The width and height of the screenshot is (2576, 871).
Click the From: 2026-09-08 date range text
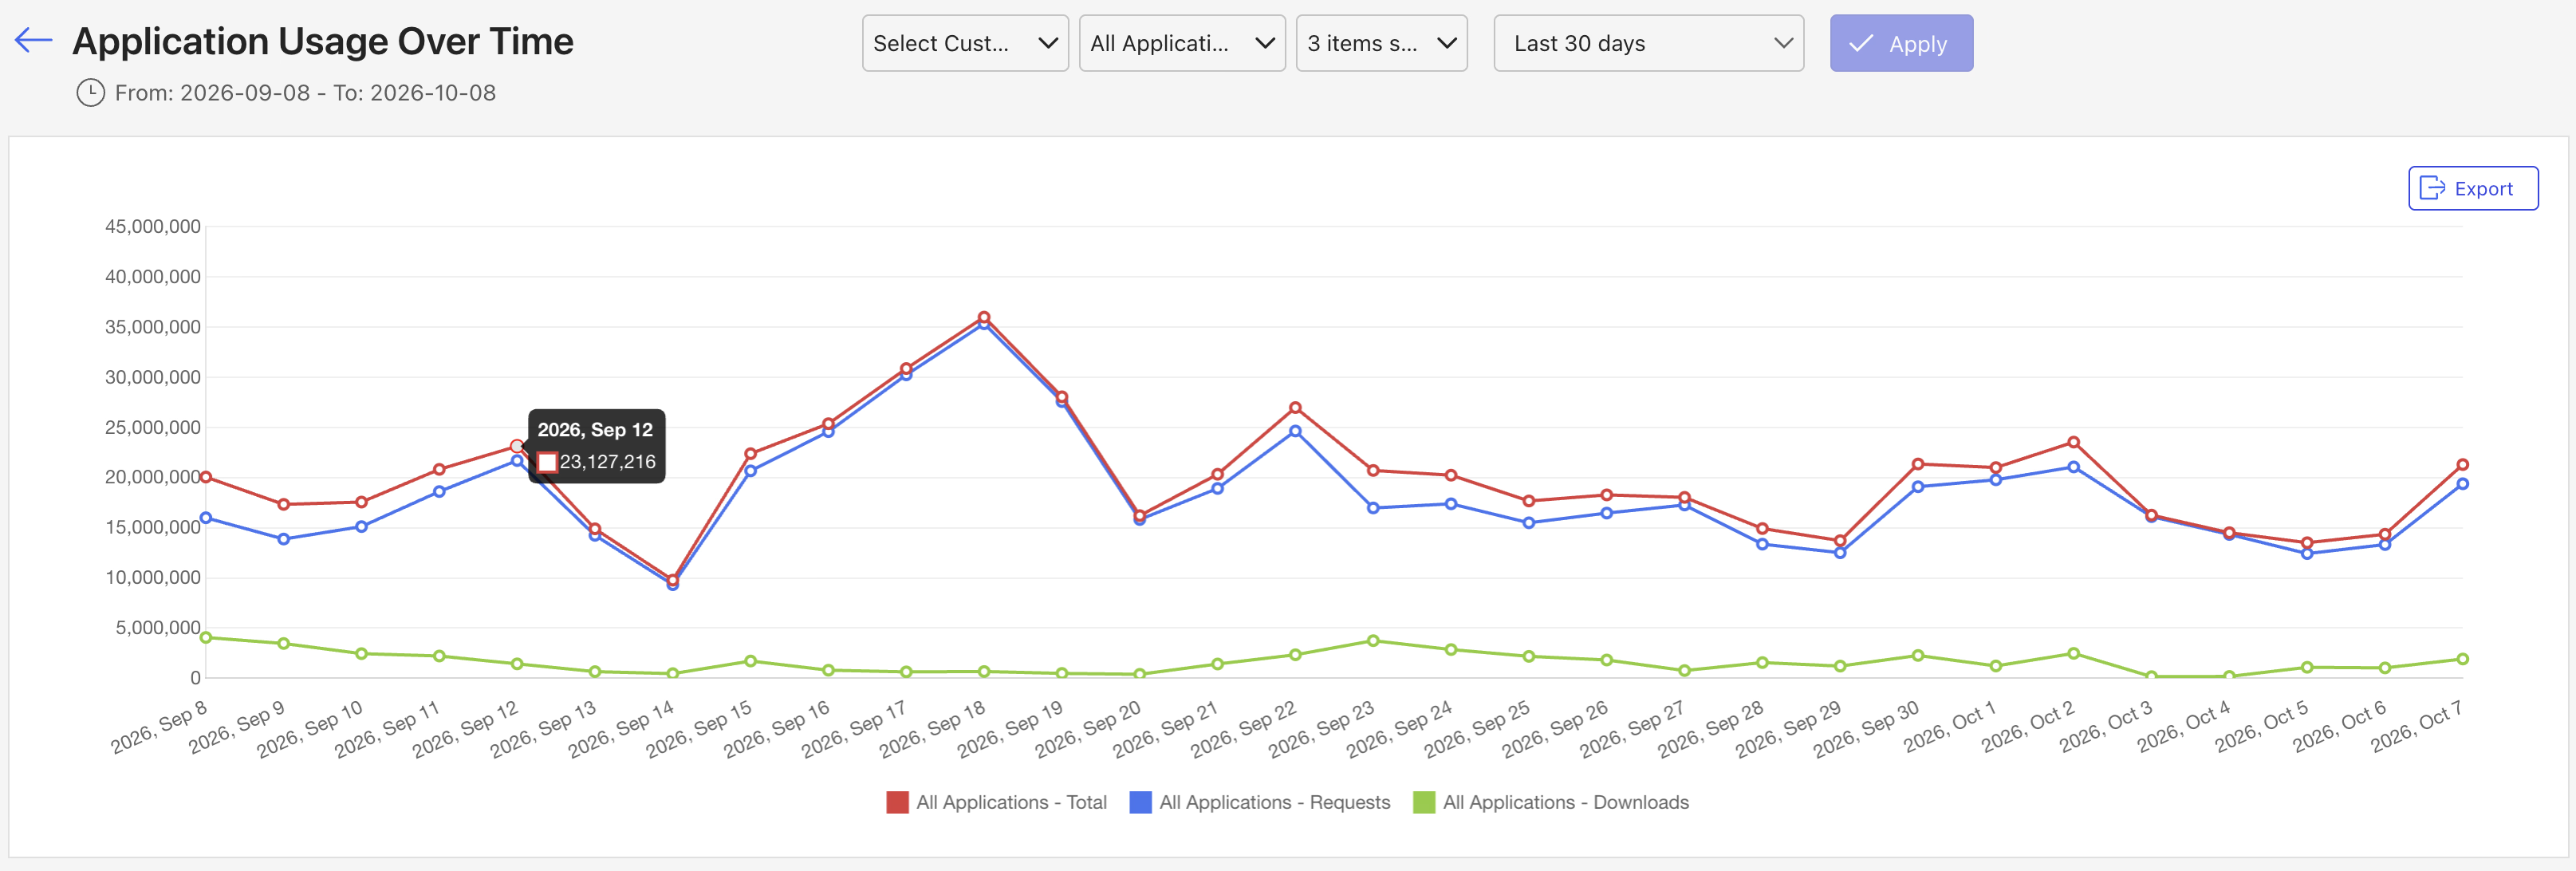(x=305, y=93)
